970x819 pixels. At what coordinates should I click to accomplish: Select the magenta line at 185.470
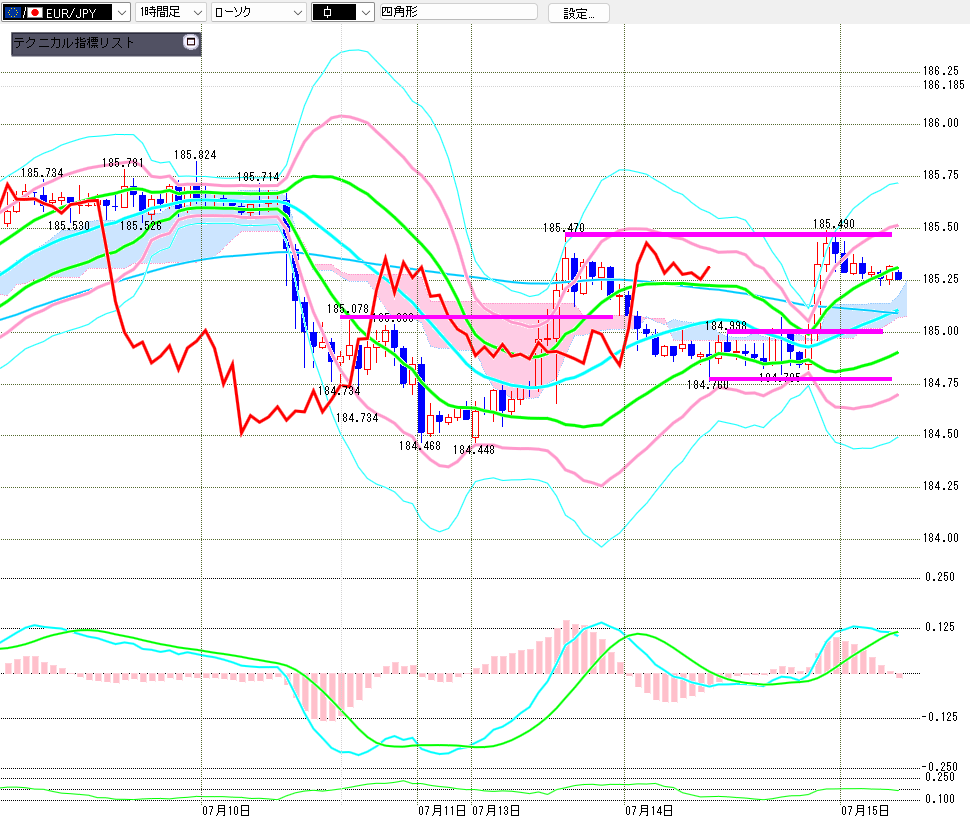(728, 234)
